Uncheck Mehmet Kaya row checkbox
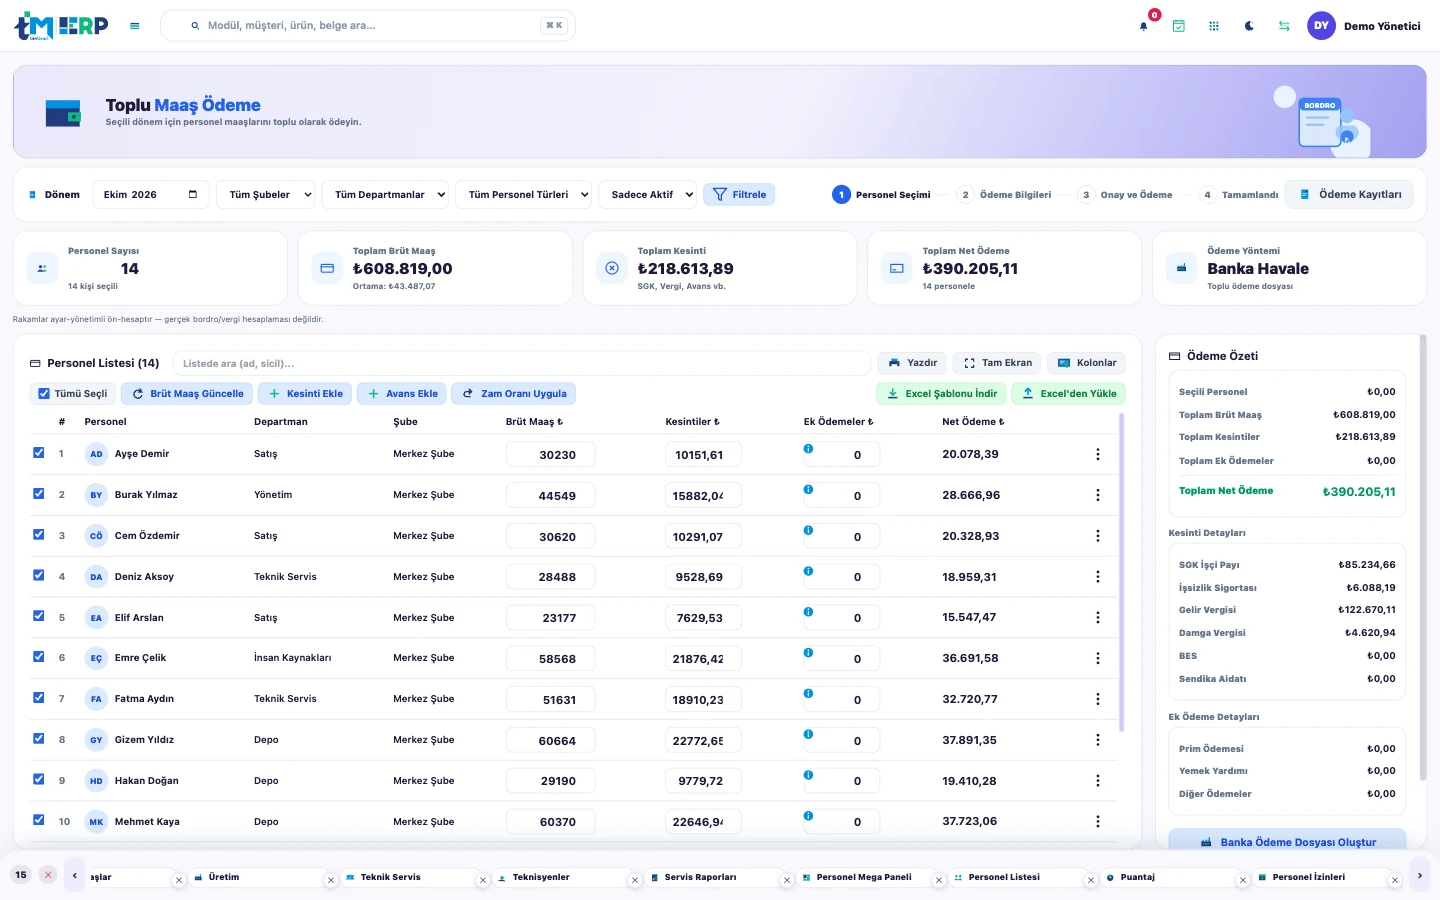 point(39,820)
